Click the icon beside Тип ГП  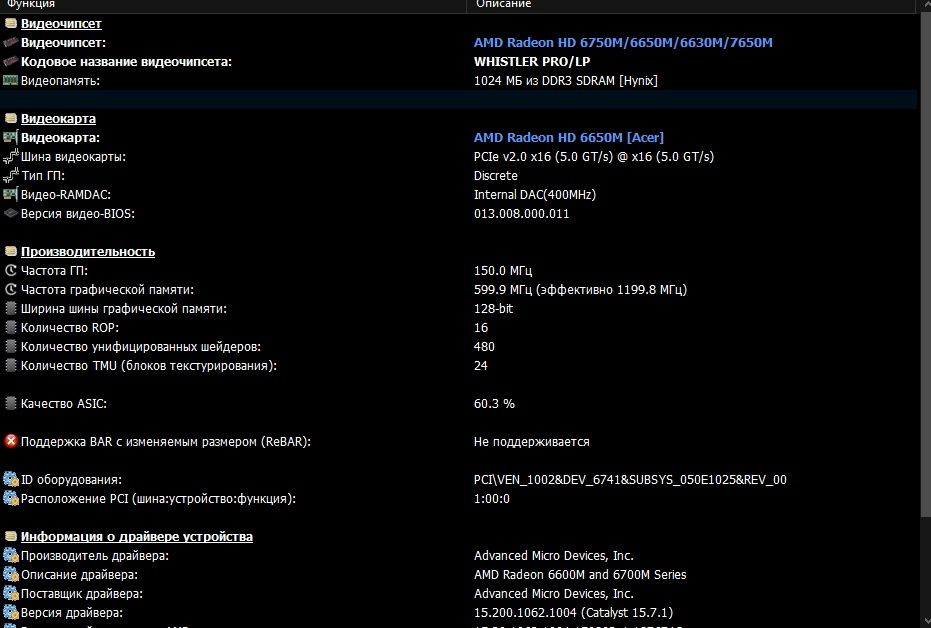click(11, 175)
